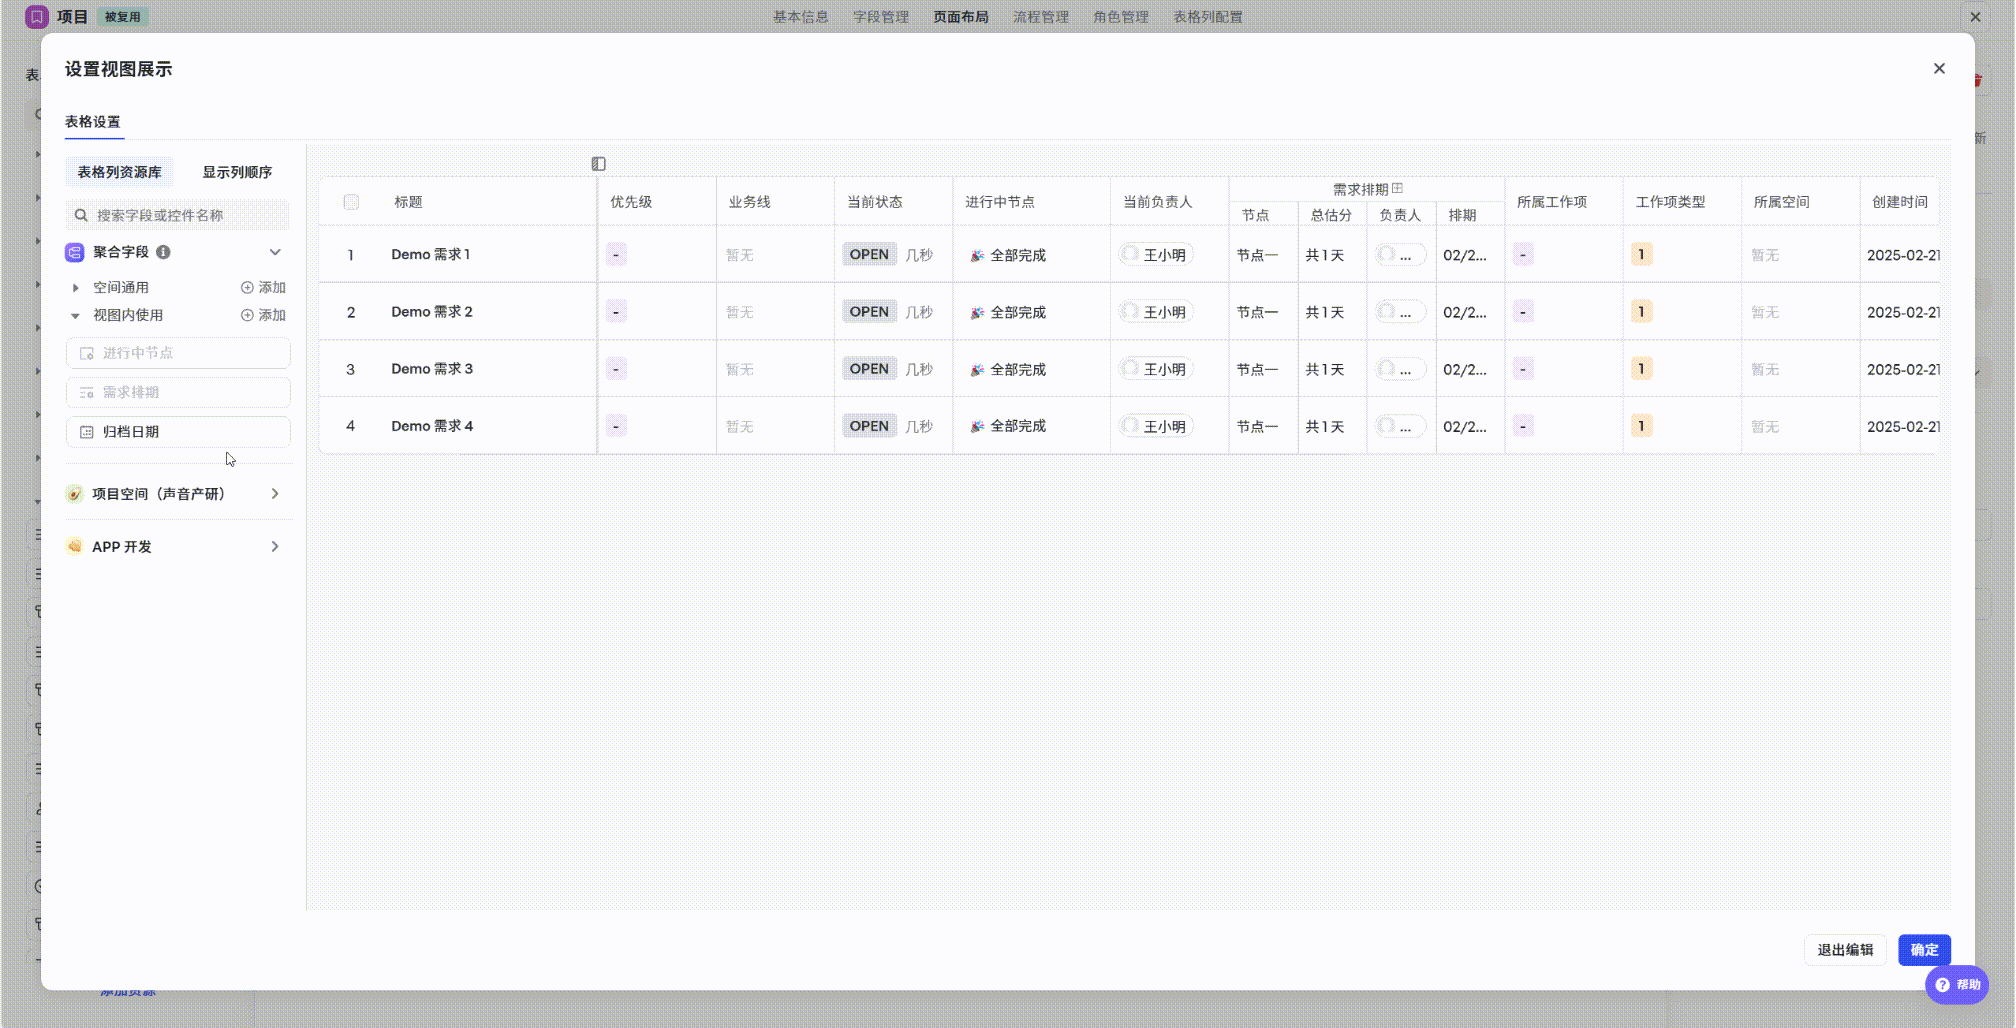Click celebration icon in Demo 需求 1 row
Image resolution: width=2016 pixels, height=1028 pixels.
pyautogui.click(x=977, y=256)
